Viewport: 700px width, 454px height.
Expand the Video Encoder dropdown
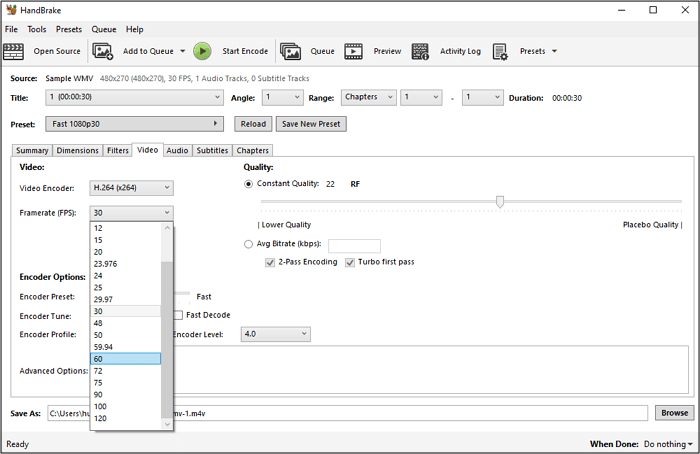tap(131, 188)
